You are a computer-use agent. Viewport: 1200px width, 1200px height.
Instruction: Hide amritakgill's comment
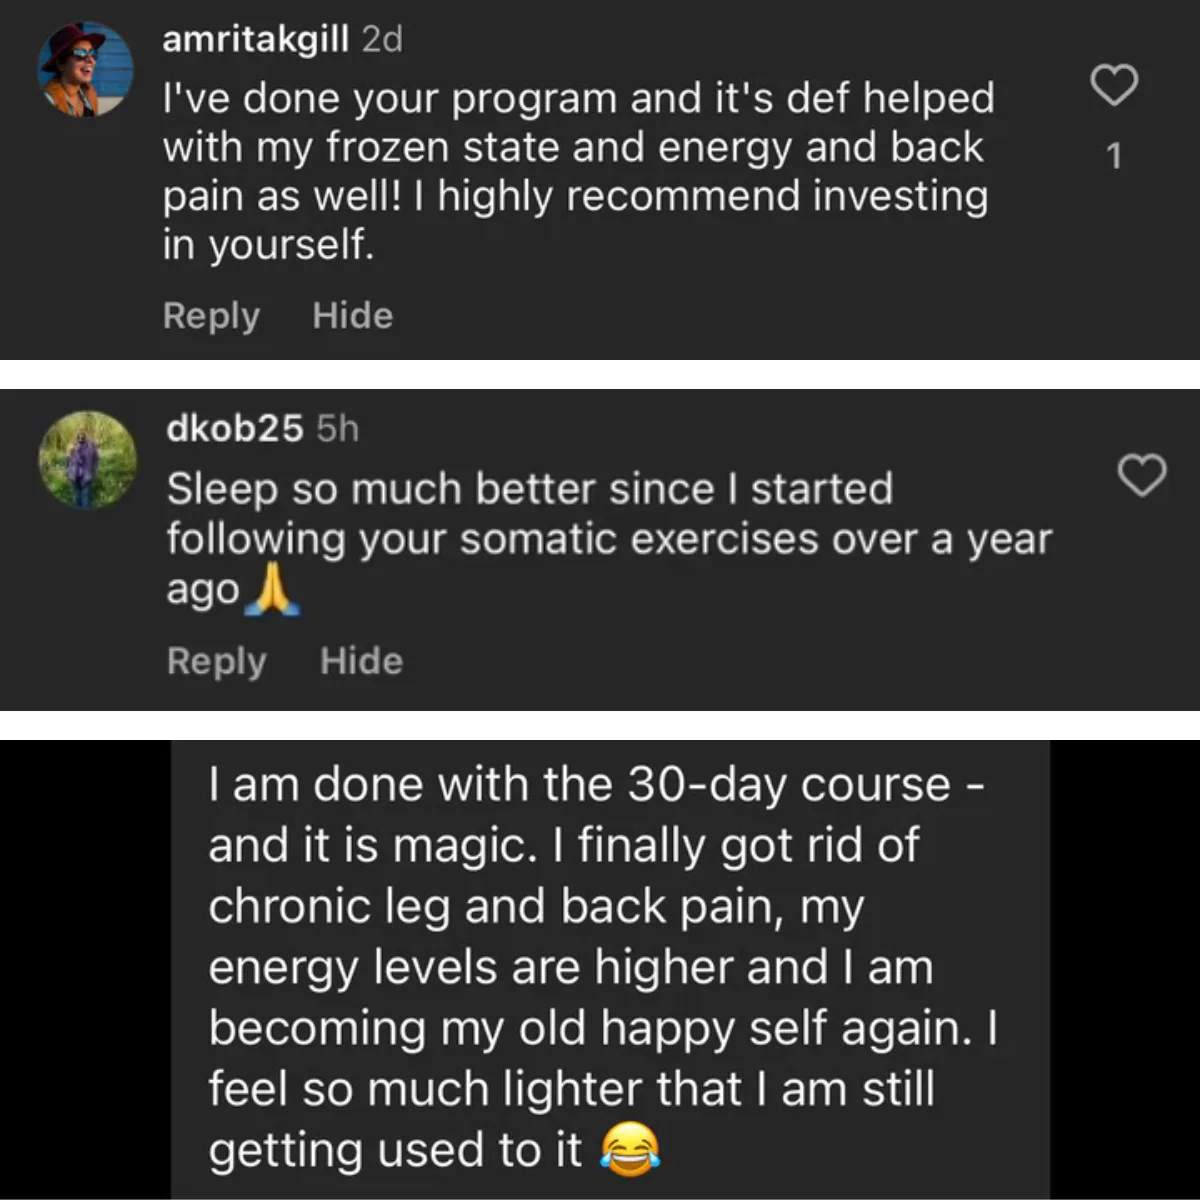(x=352, y=316)
